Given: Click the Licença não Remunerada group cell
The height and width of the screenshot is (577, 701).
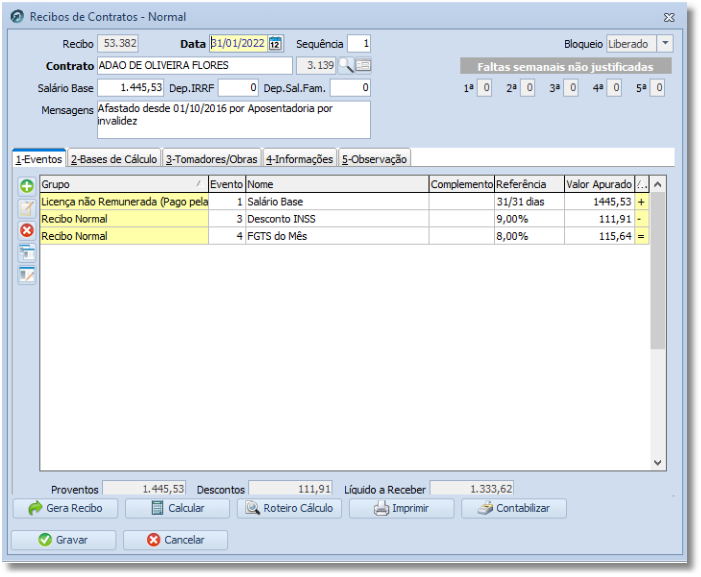Looking at the screenshot, I should click(124, 202).
